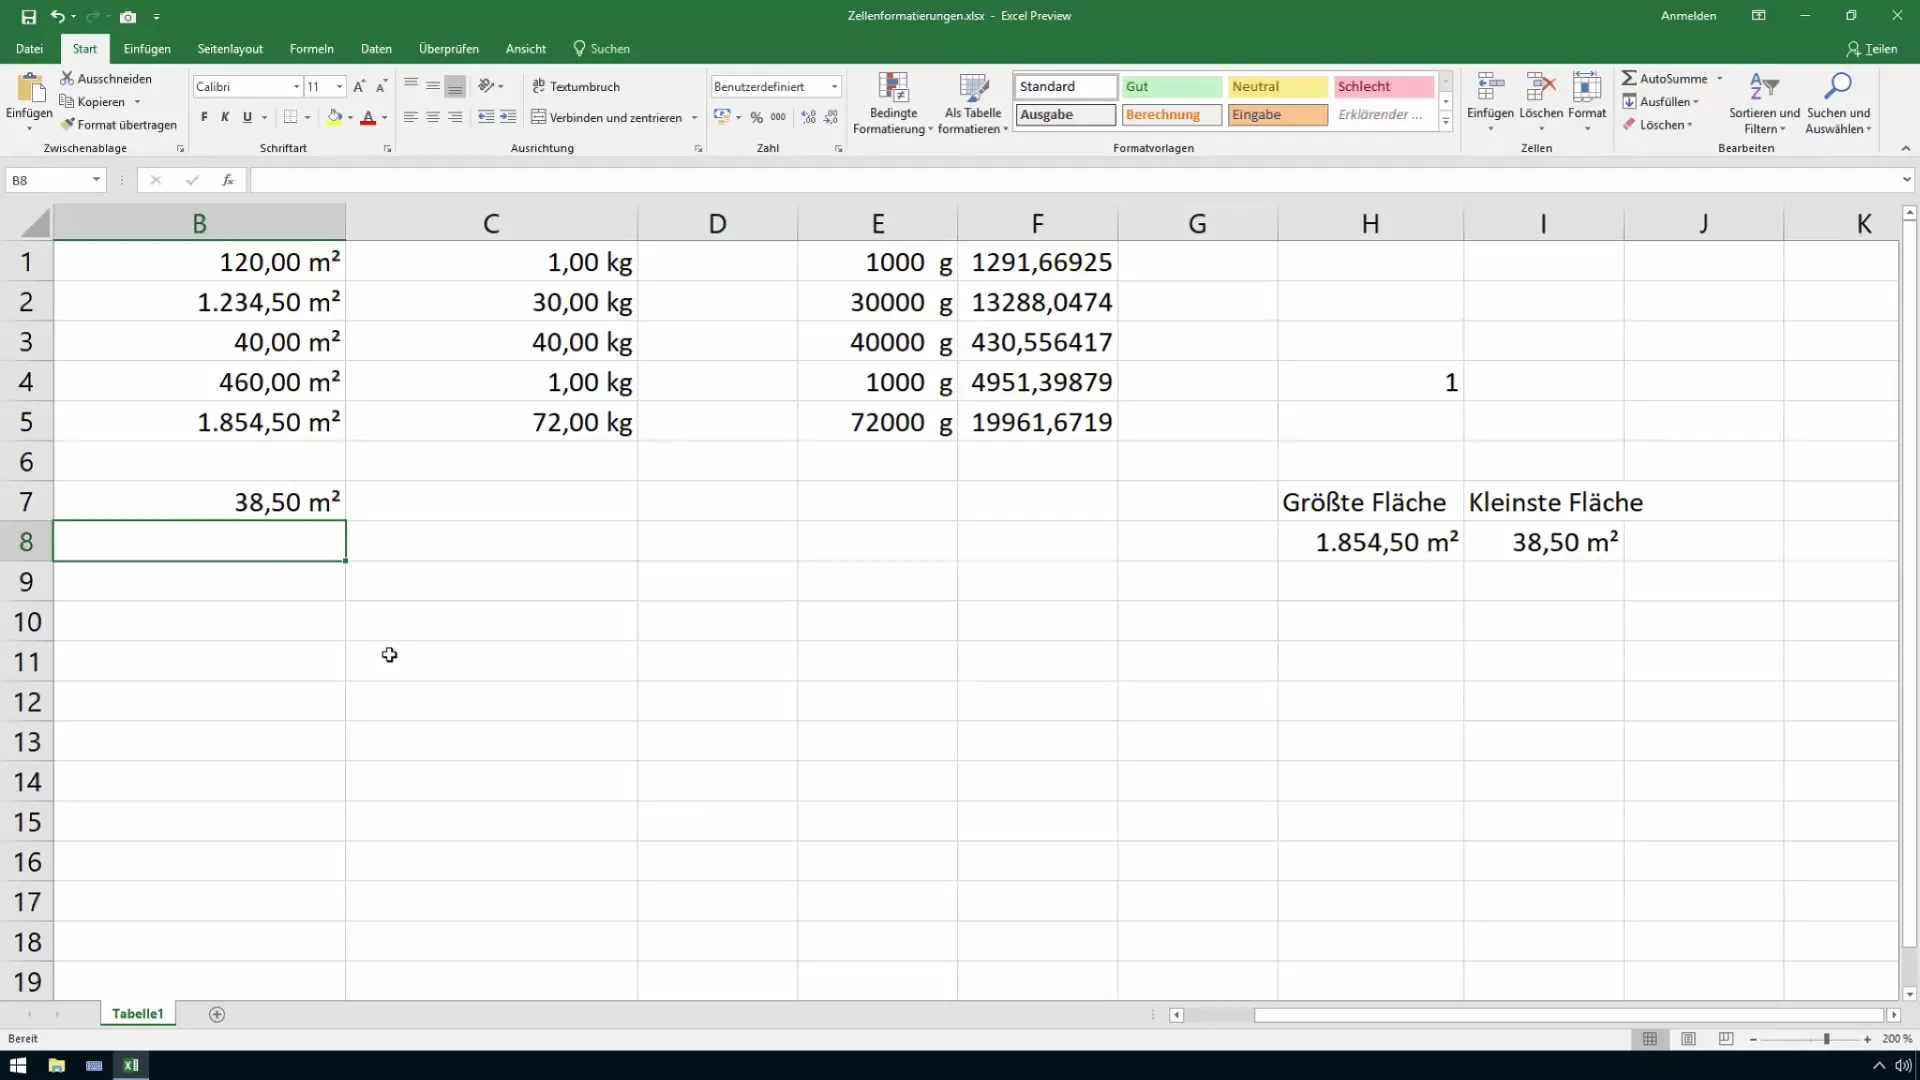This screenshot has width=1920, height=1080.
Task: Apply percent number format
Action: (757, 117)
